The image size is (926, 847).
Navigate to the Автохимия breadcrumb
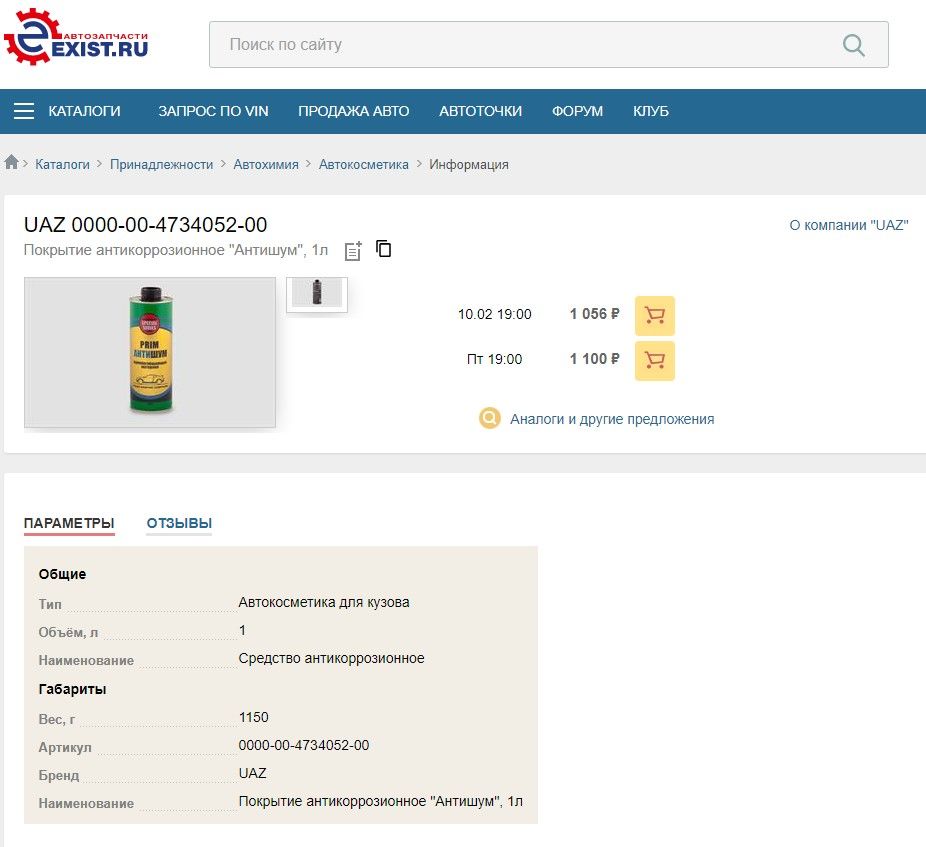(266, 164)
